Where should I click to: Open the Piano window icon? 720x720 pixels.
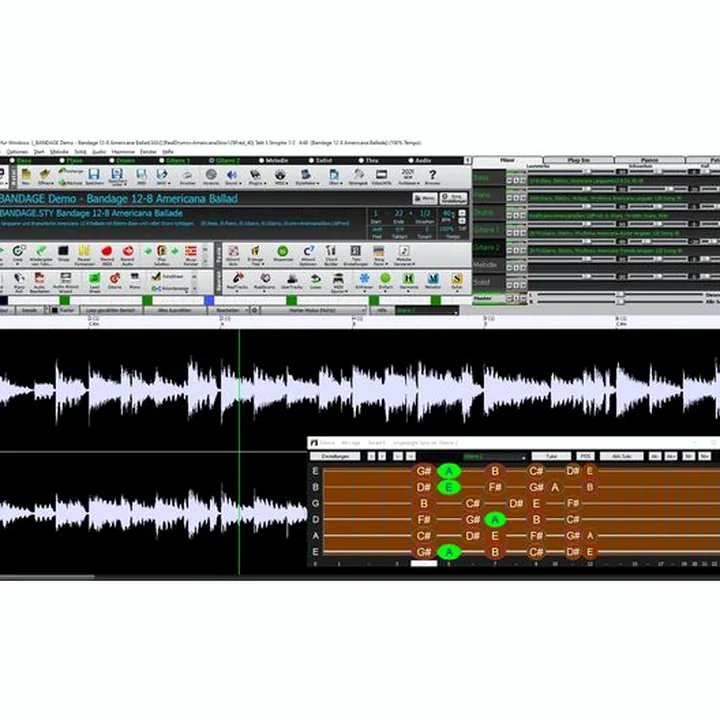tap(135, 281)
